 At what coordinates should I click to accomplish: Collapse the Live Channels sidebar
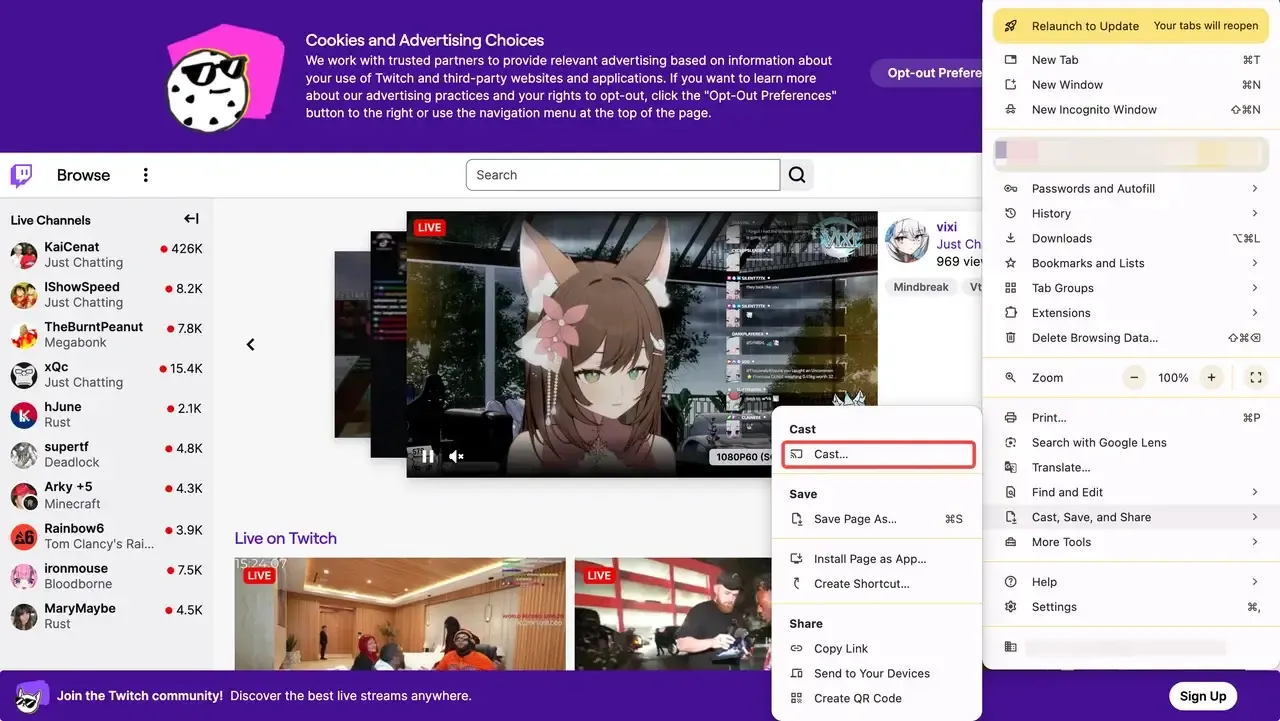[191, 219]
